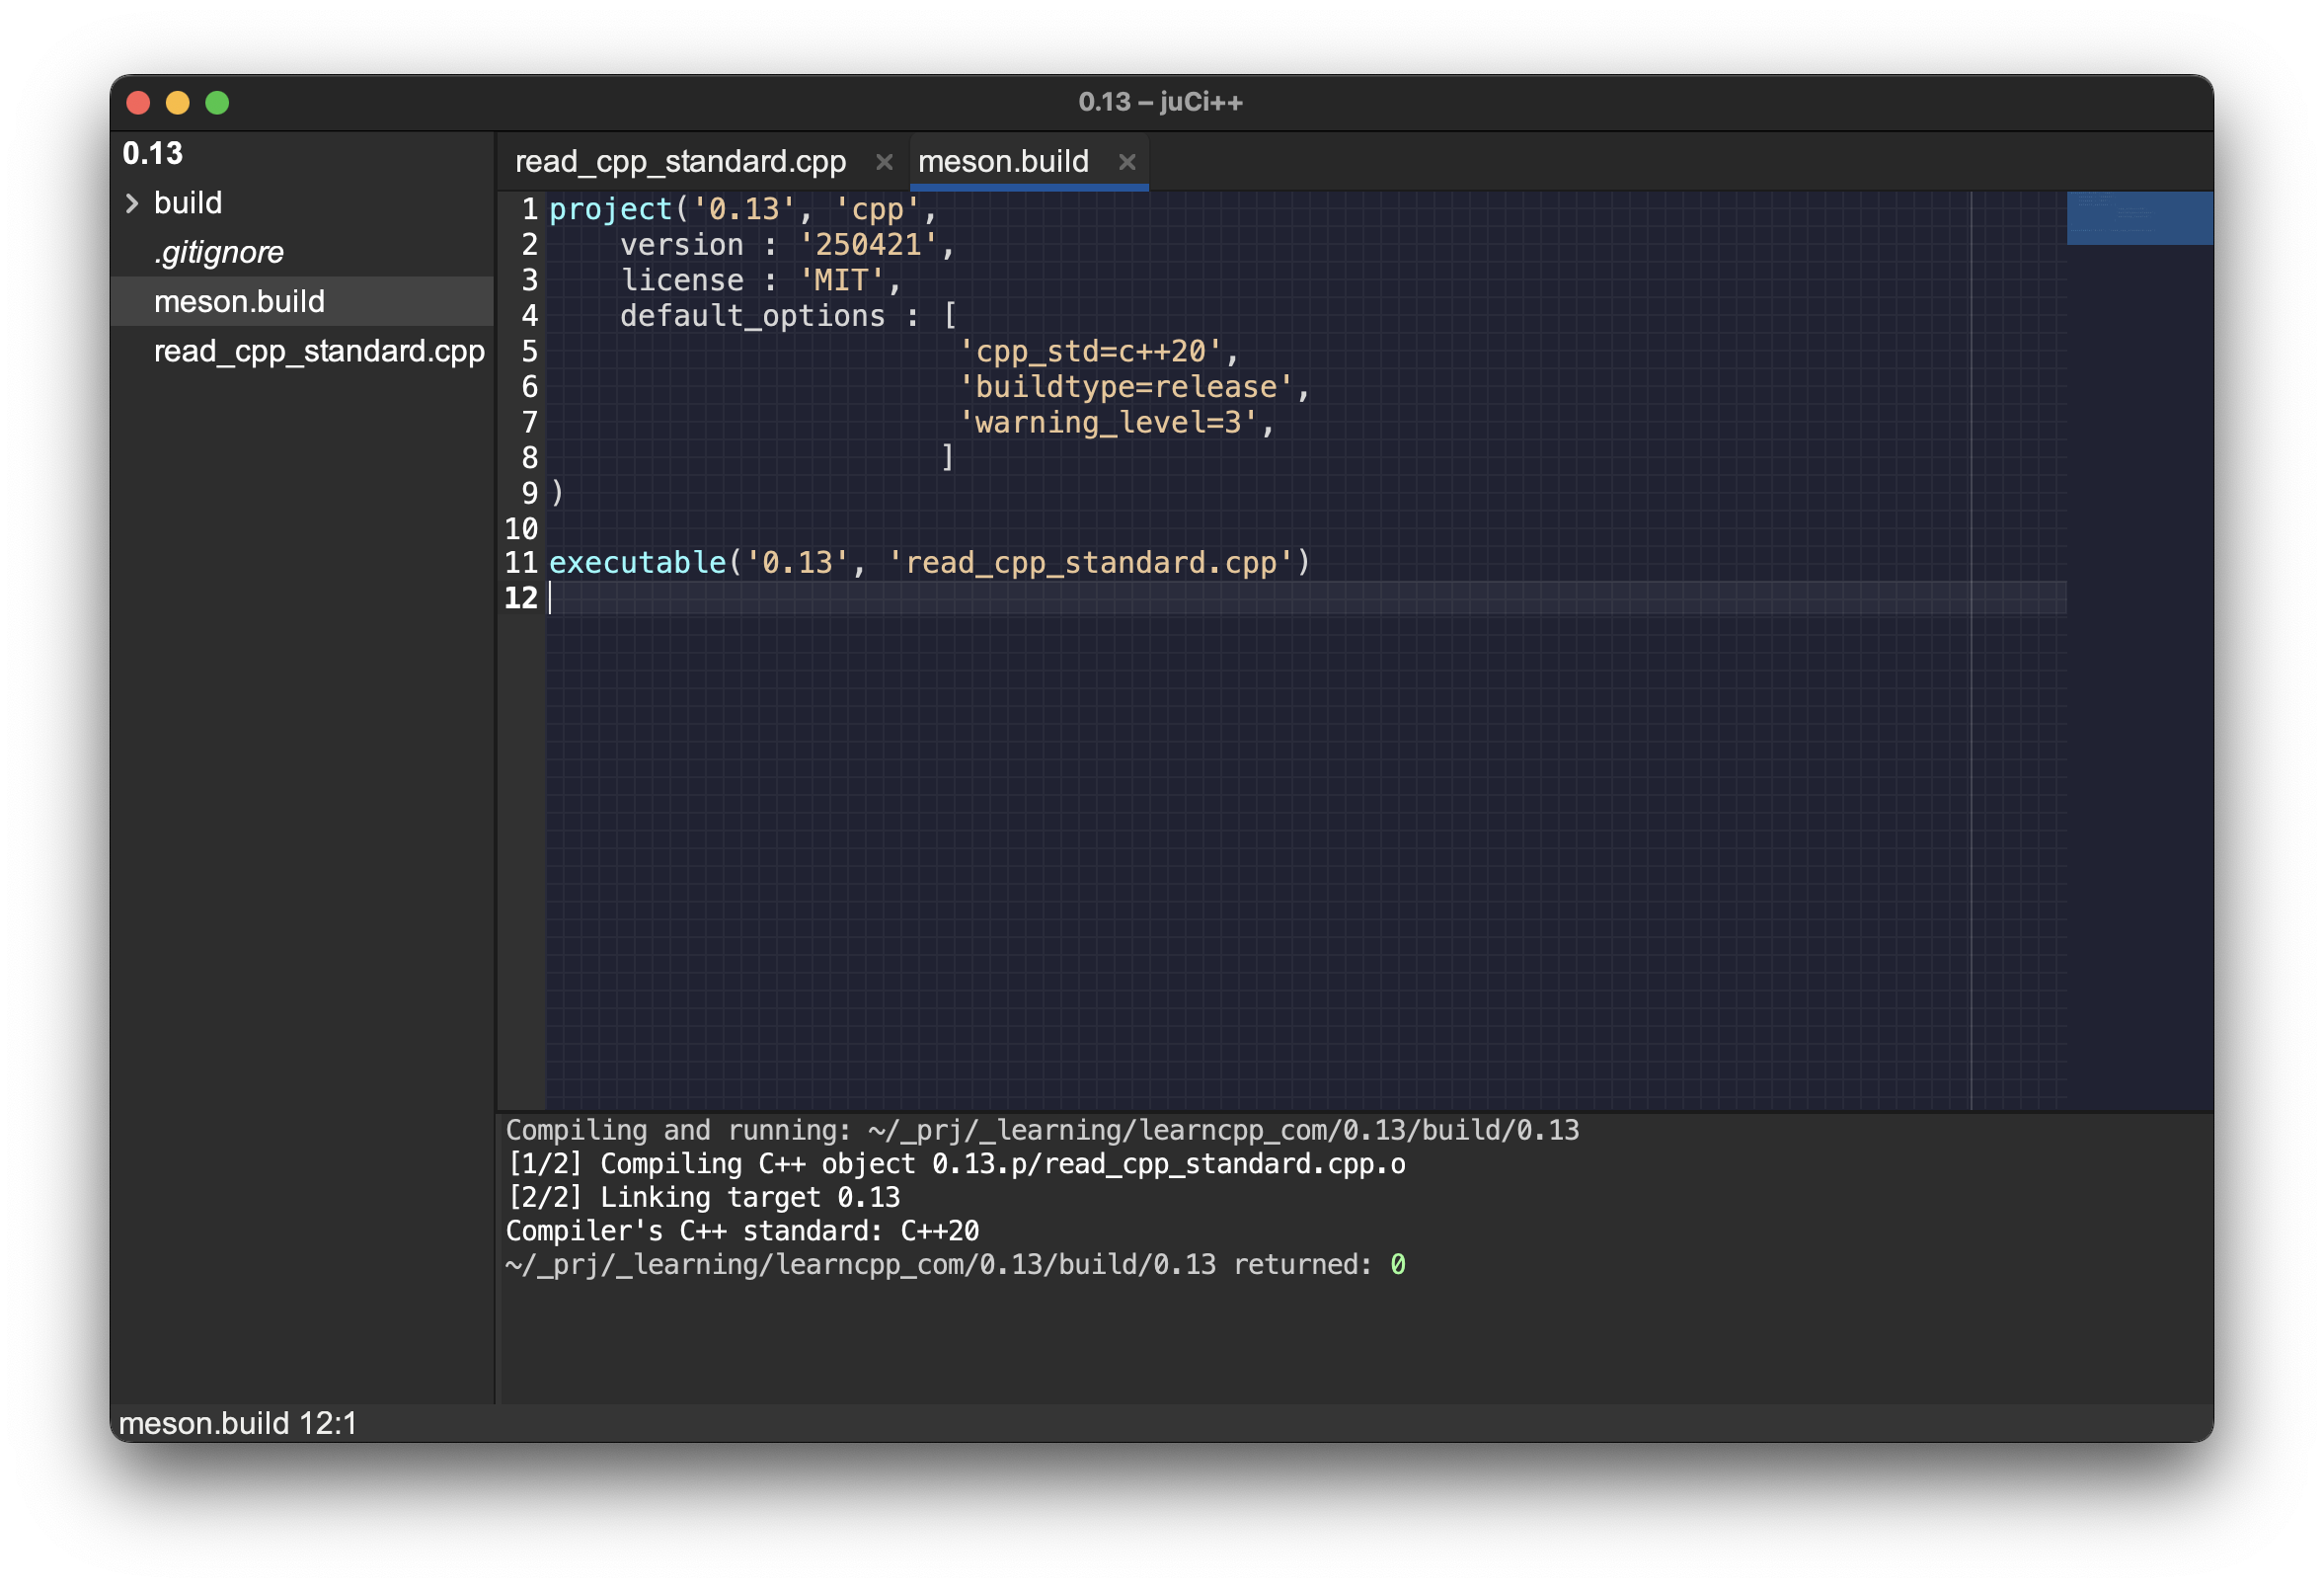Image resolution: width=2324 pixels, height=1588 pixels.
Task: Place cursor on empty line 12
Action: pyautogui.click(x=1305, y=598)
